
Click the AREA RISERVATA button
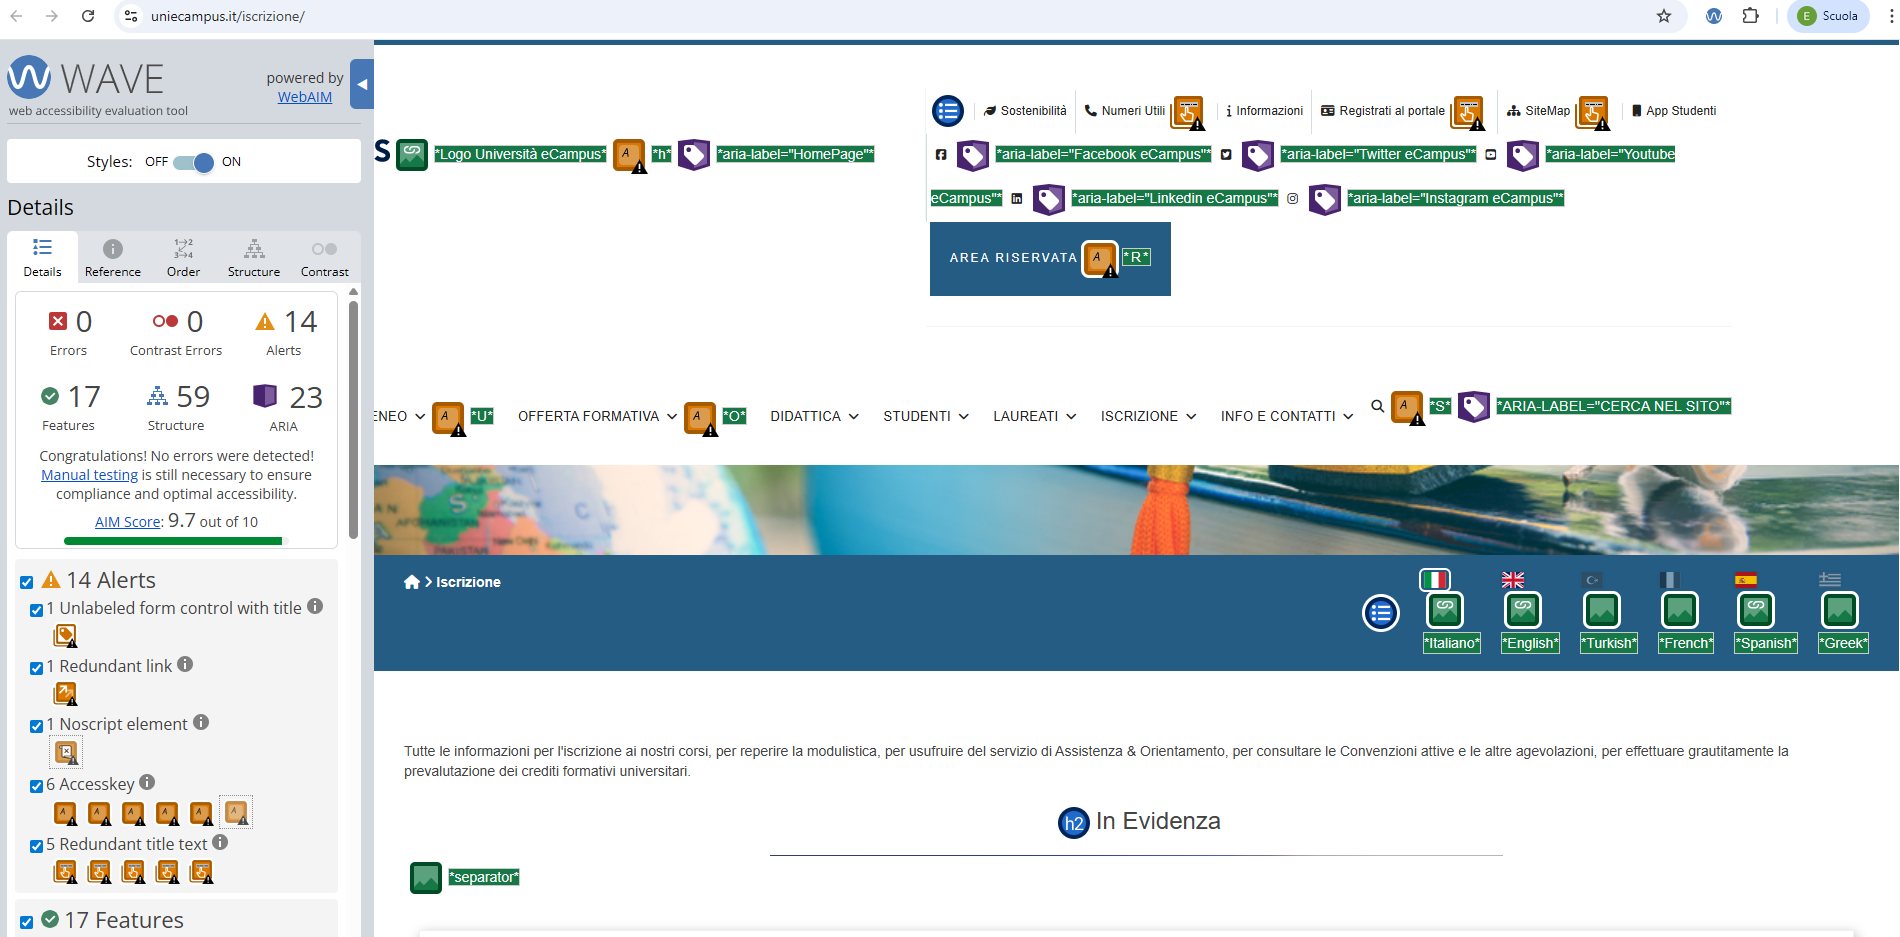(1012, 258)
